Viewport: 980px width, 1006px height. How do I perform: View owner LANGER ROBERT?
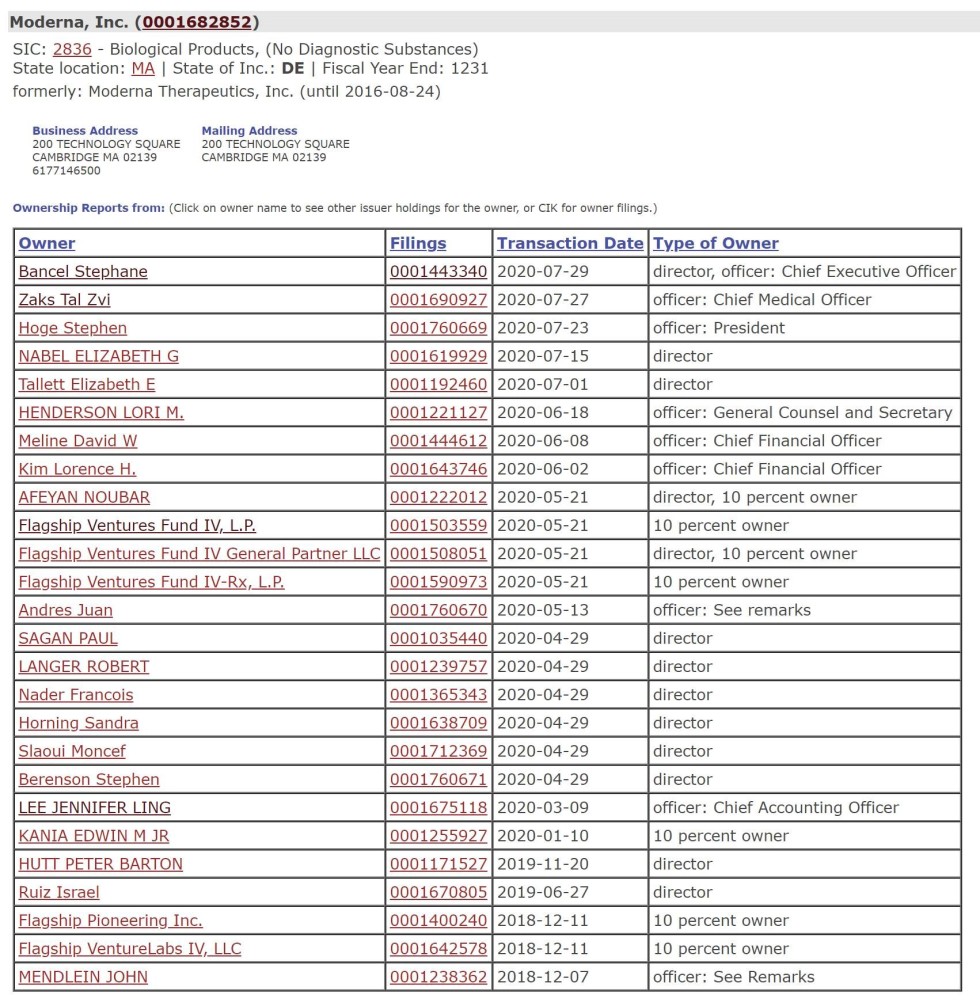83,667
